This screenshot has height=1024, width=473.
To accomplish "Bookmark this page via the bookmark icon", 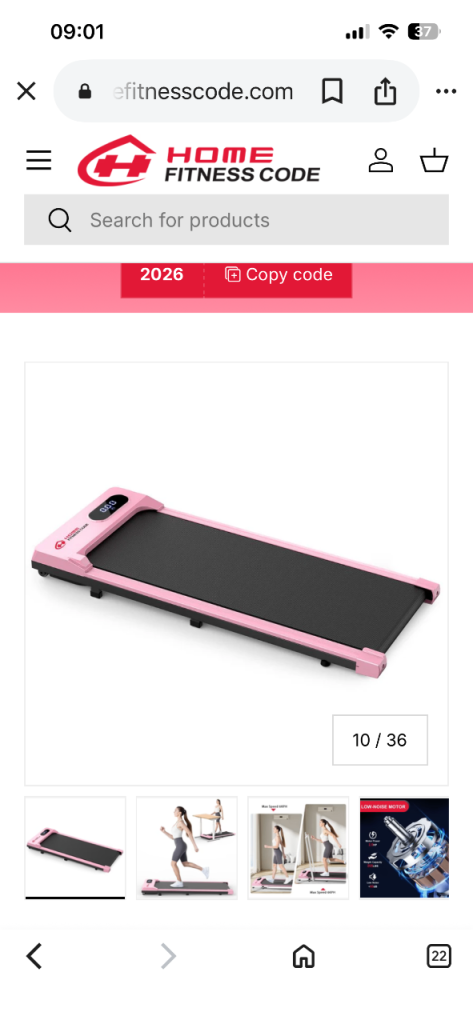I will (x=332, y=91).
